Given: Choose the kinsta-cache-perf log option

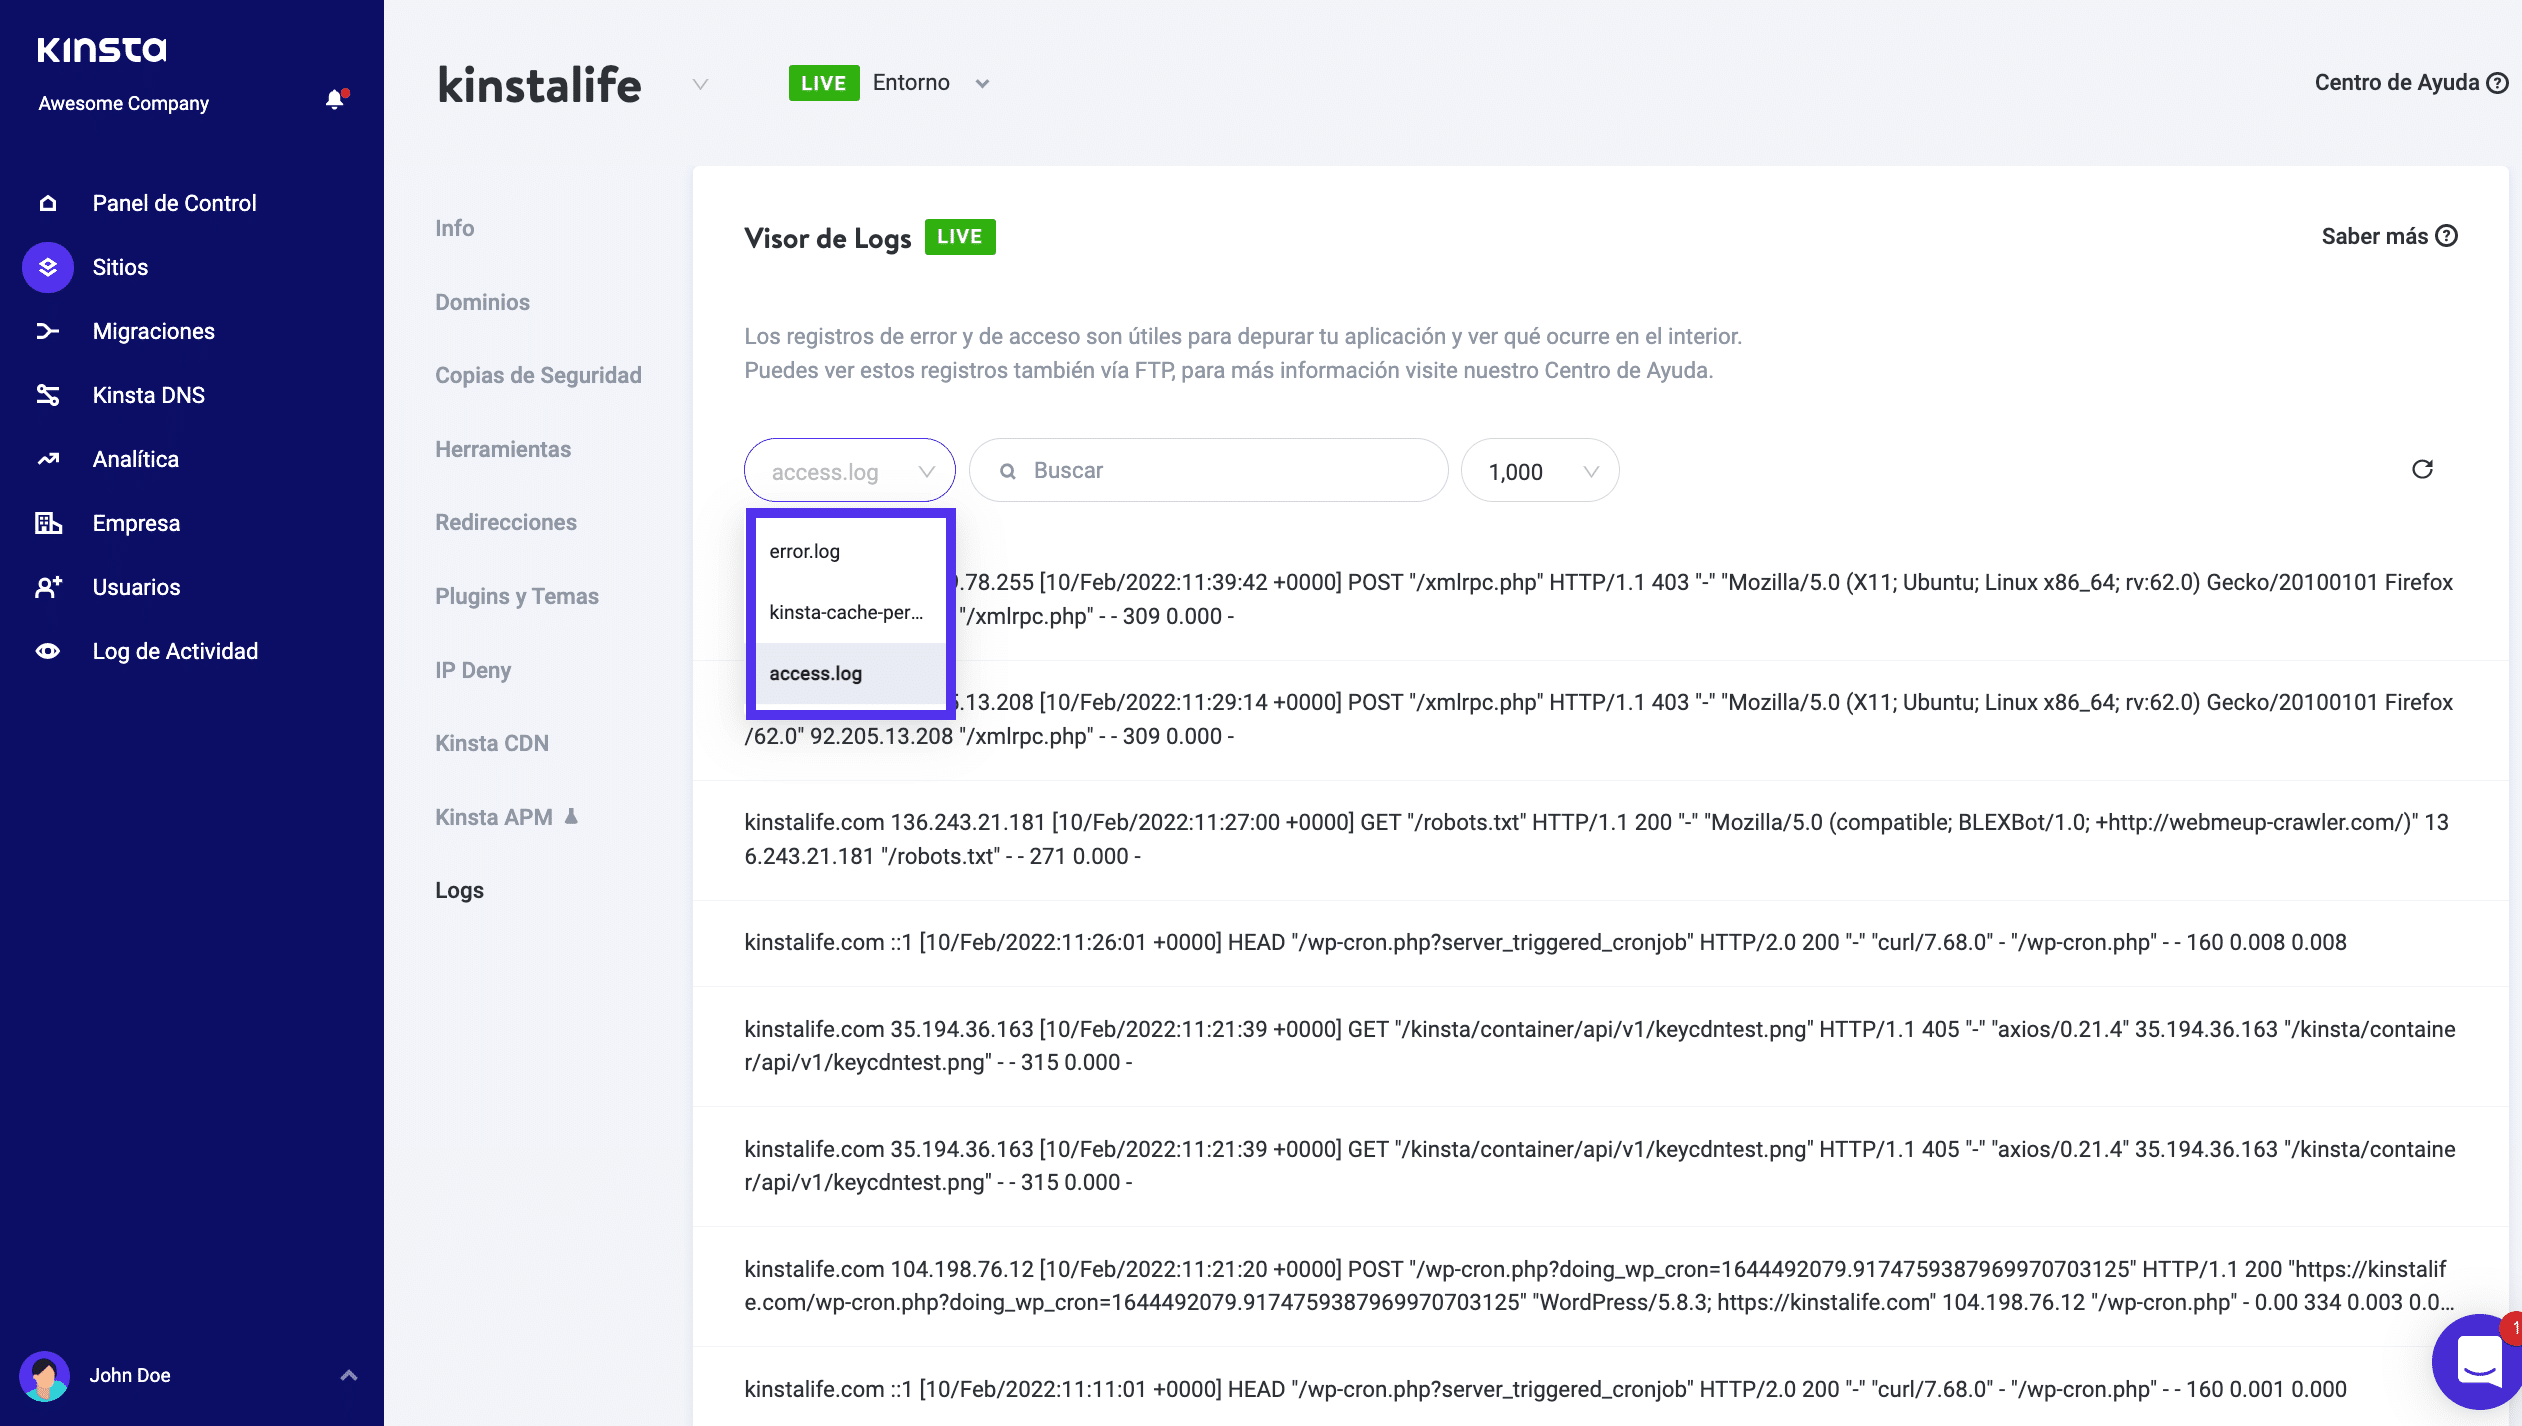Looking at the screenshot, I should (x=848, y=612).
